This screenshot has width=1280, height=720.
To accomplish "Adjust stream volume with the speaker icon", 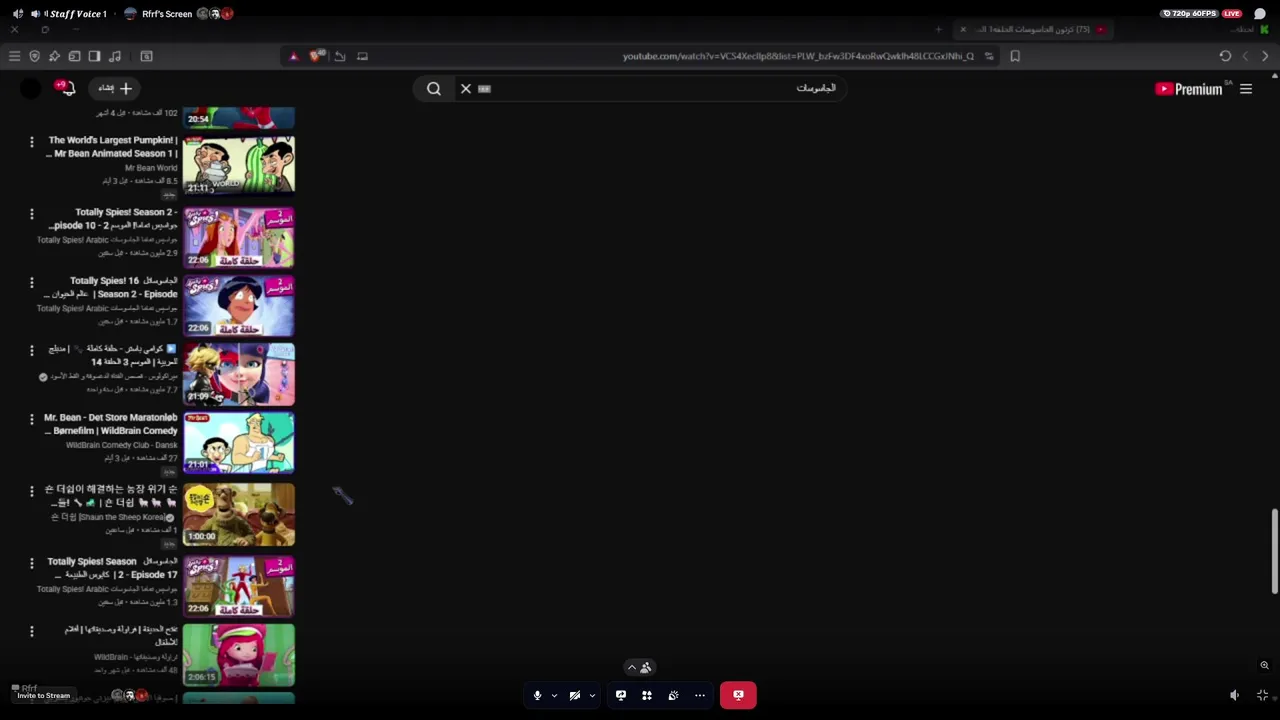I will 1234,695.
